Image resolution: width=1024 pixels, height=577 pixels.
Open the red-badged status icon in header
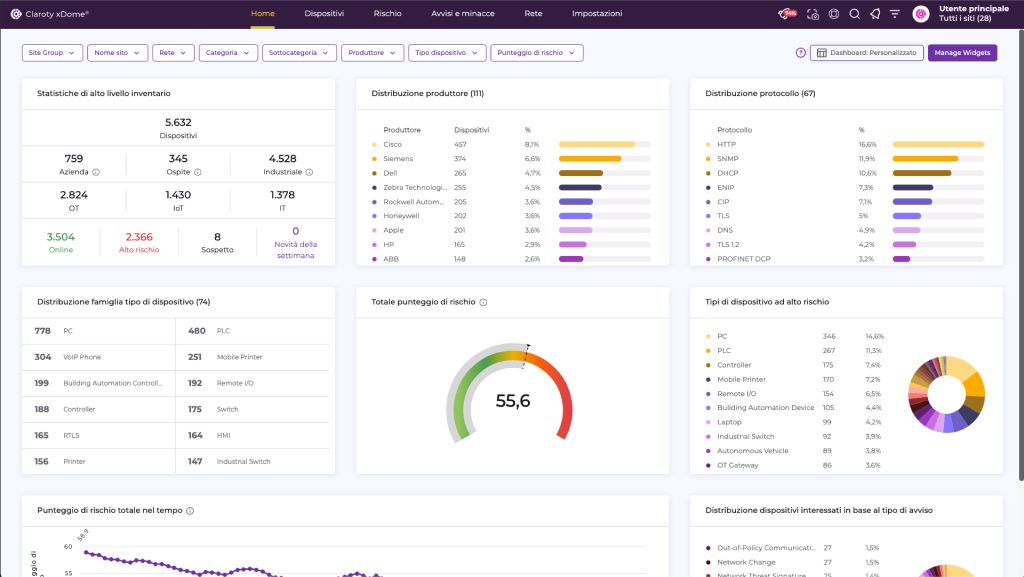coord(788,14)
